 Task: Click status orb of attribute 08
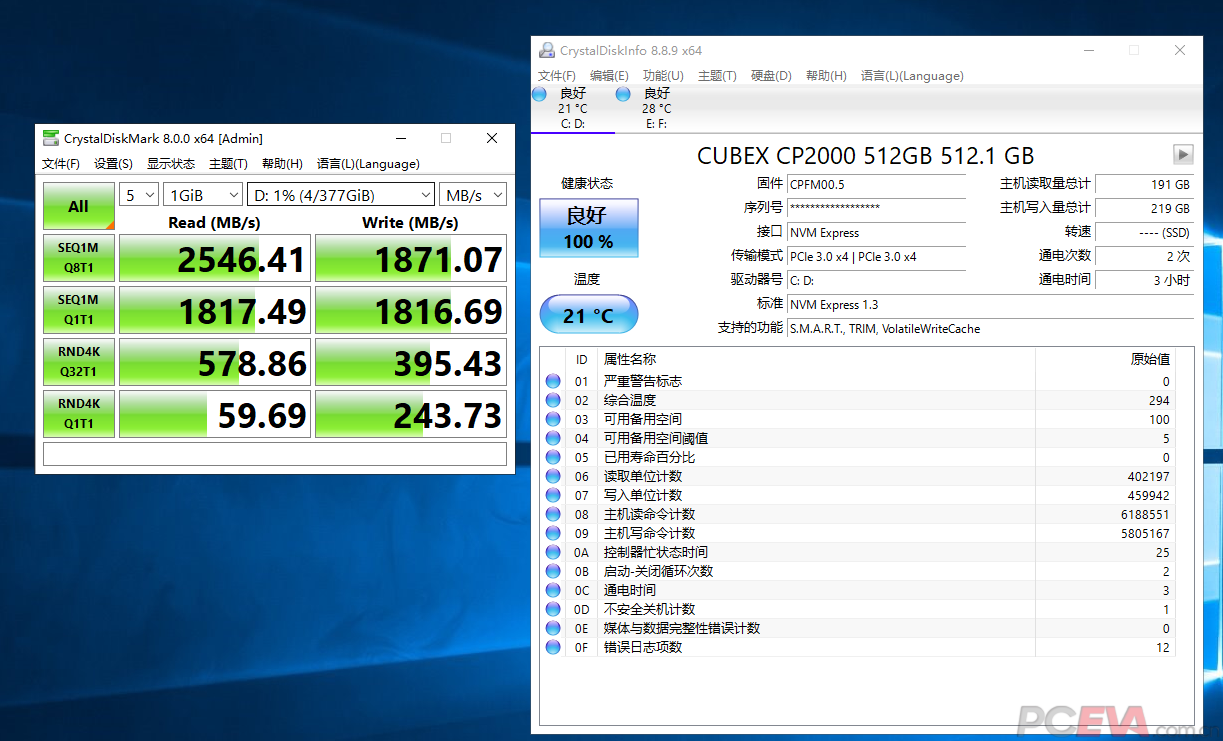pos(553,514)
